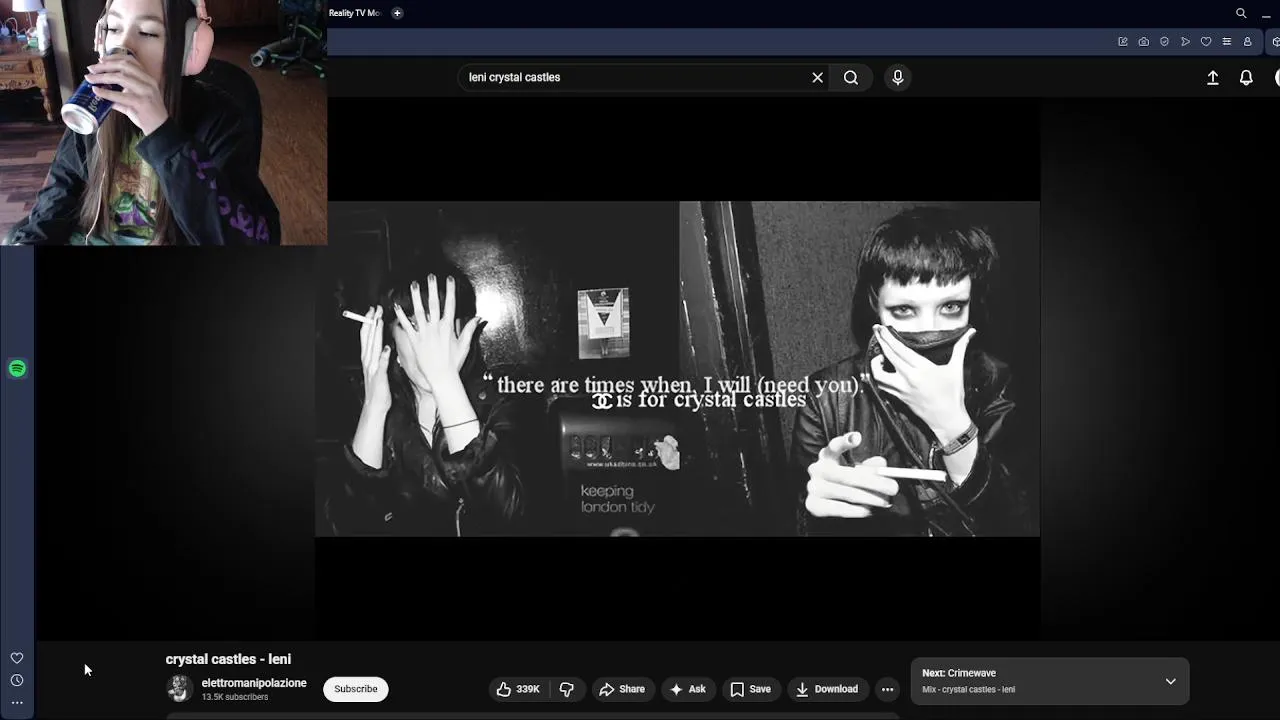This screenshot has height=720, width=1280.
Task: Open the shield privacy protection icon
Action: (x=1165, y=42)
